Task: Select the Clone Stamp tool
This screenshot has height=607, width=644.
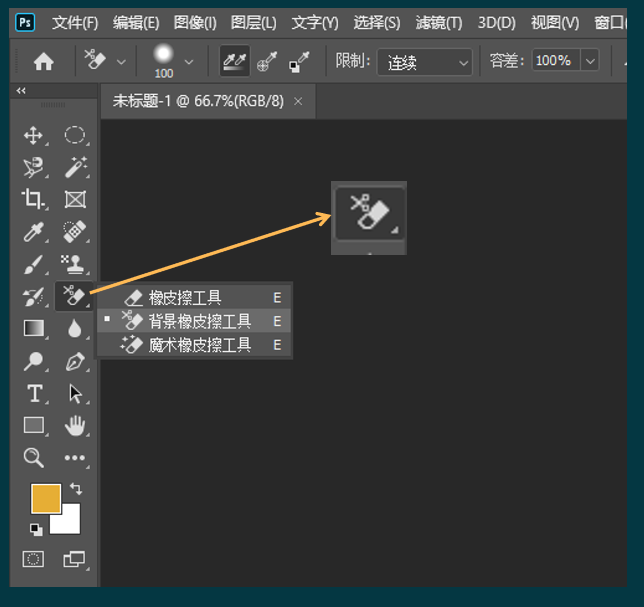Action: coord(74,264)
